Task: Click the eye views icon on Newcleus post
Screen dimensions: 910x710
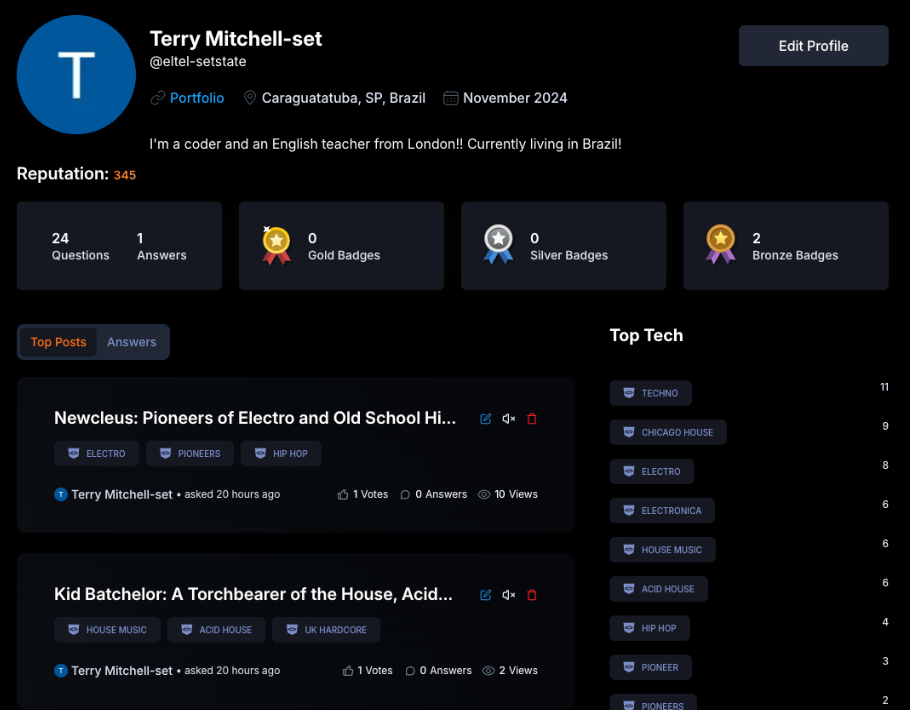Action: point(484,495)
